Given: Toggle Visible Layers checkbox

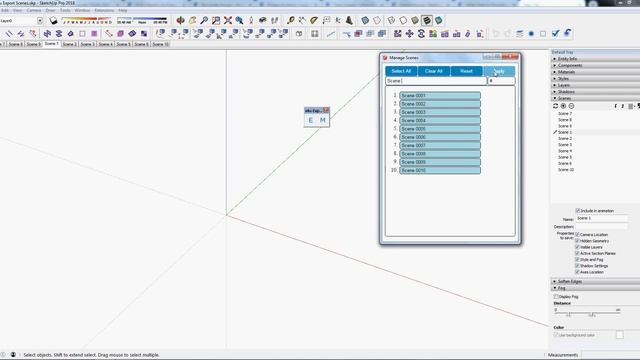Looking at the screenshot, I should click(578, 247).
